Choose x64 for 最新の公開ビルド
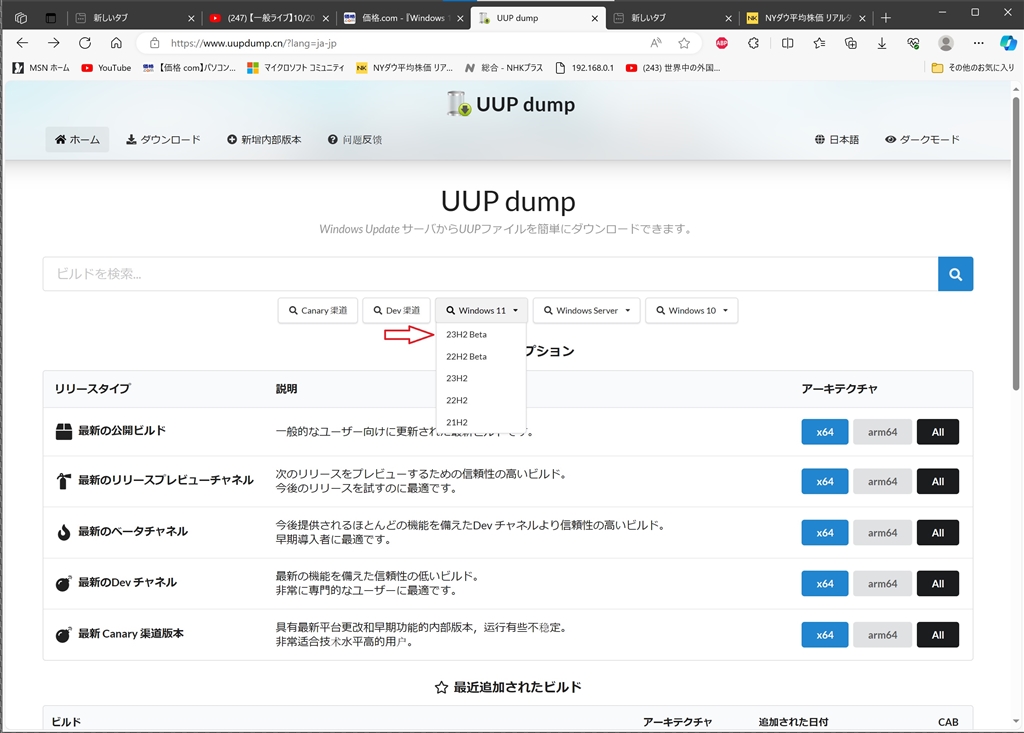Image resolution: width=1024 pixels, height=733 pixels. point(825,432)
